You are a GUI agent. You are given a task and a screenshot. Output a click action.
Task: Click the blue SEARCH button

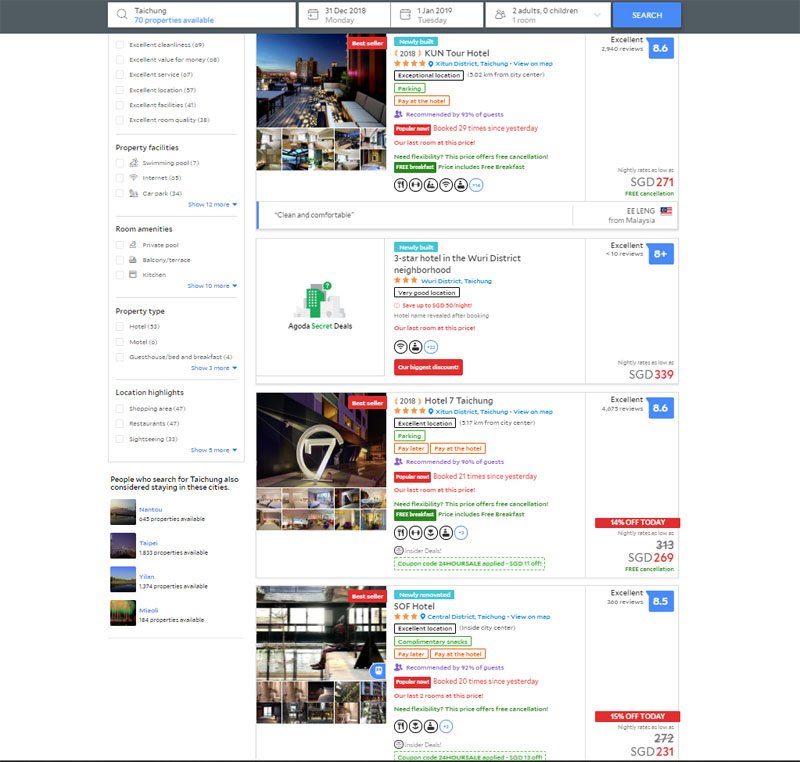tap(646, 15)
